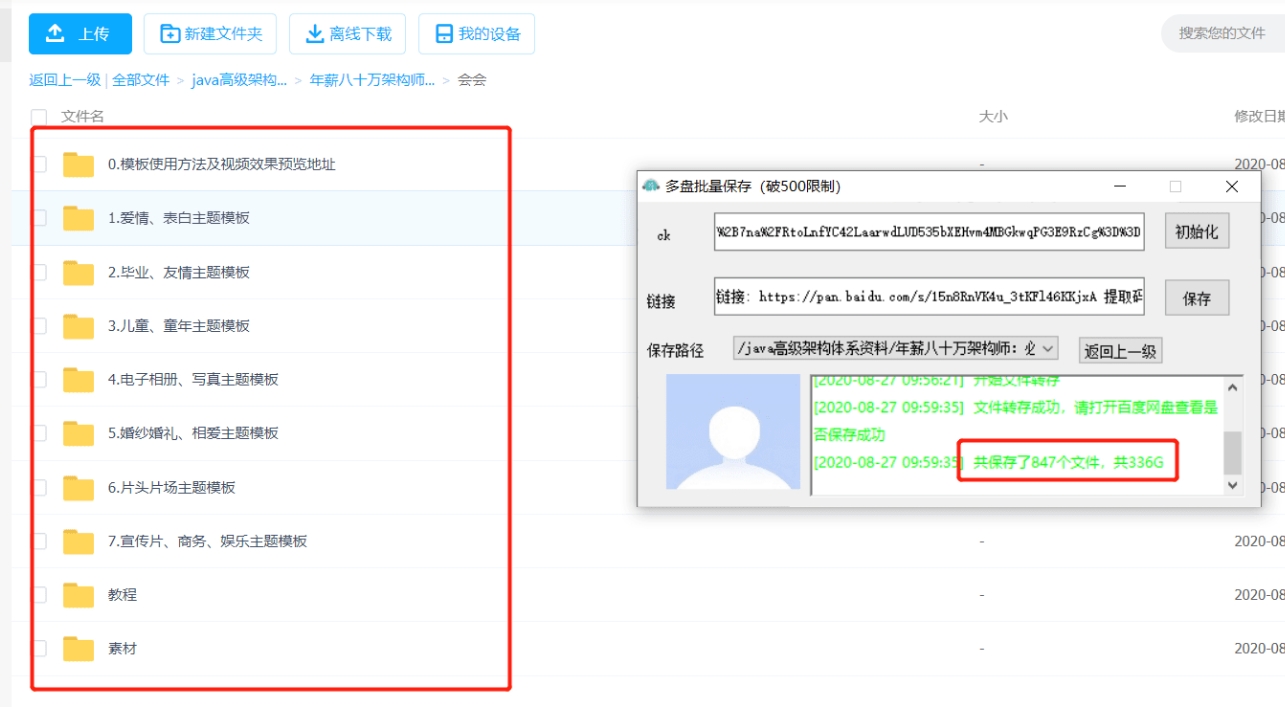Image resolution: width=1285 pixels, height=707 pixels.
Task: Check the box for 3.儿童、童年主题模板
Action: click(x=39, y=326)
